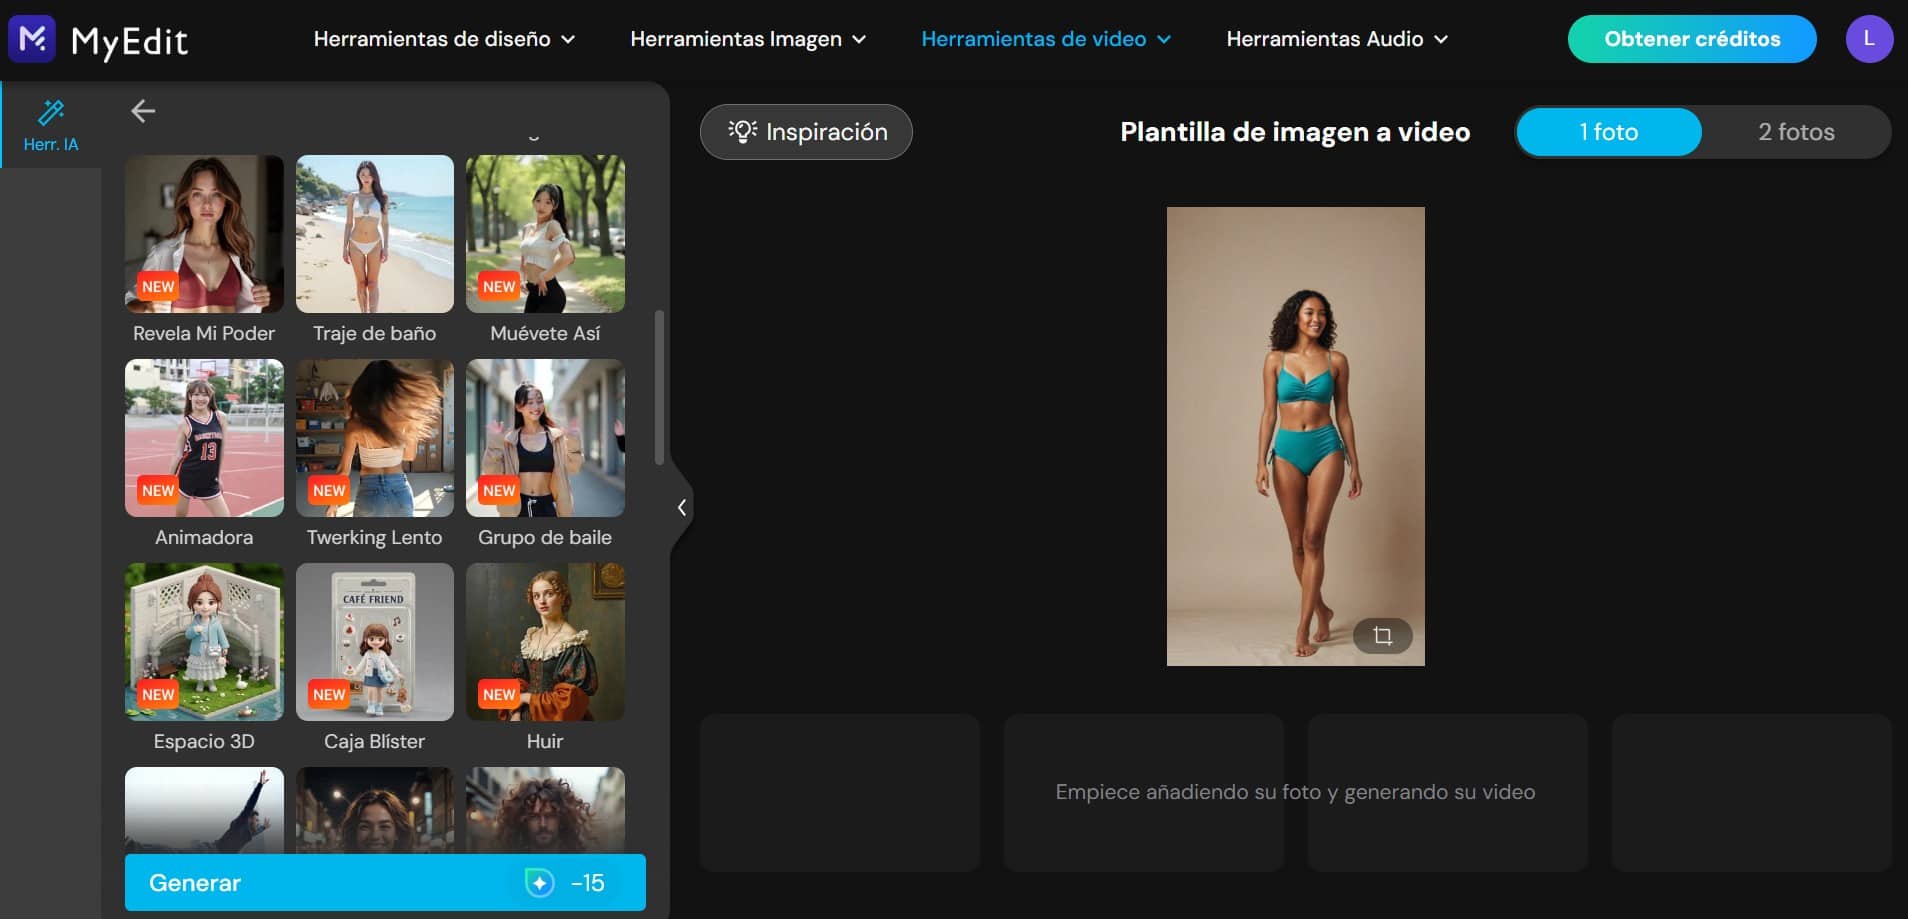Expand the Herramientas Imagen dropdown
Screen dimensions: 1908x919
click(748, 39)
